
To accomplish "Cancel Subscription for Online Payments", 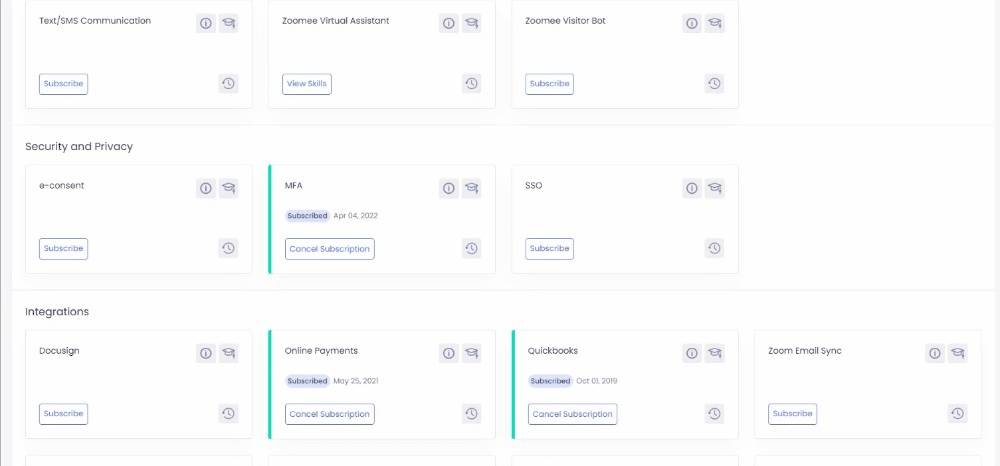I will [330, 414].
